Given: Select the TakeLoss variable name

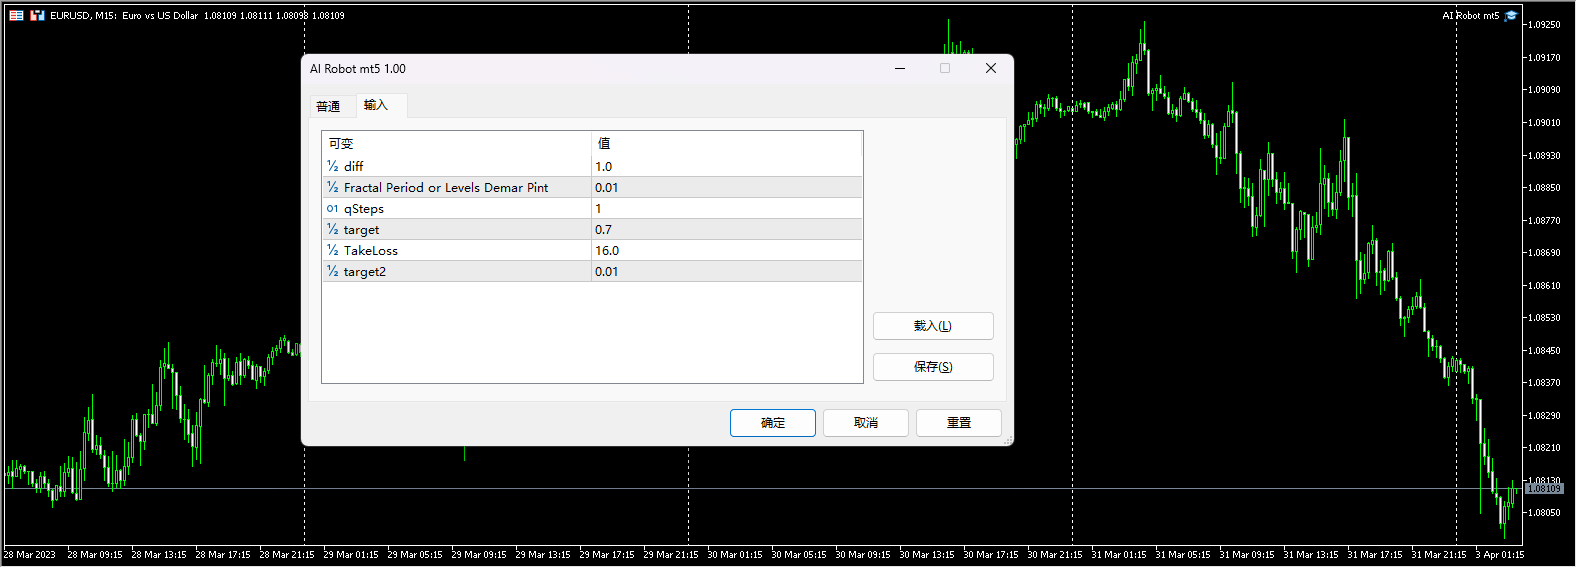Looking at the screenshot, I should coord(371,251).
